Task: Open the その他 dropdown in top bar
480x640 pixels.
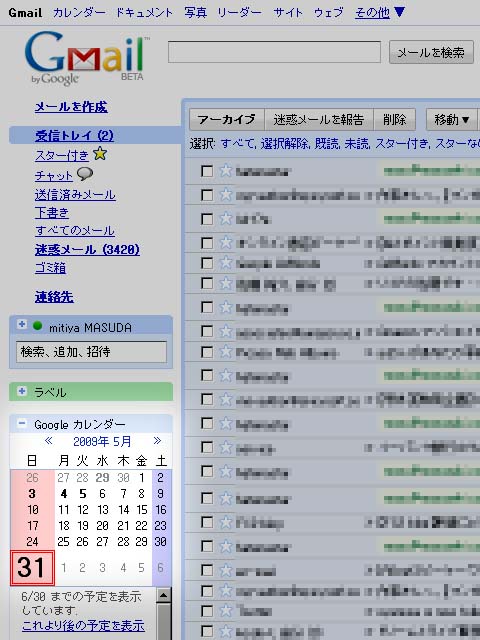Action: [380, 13]
